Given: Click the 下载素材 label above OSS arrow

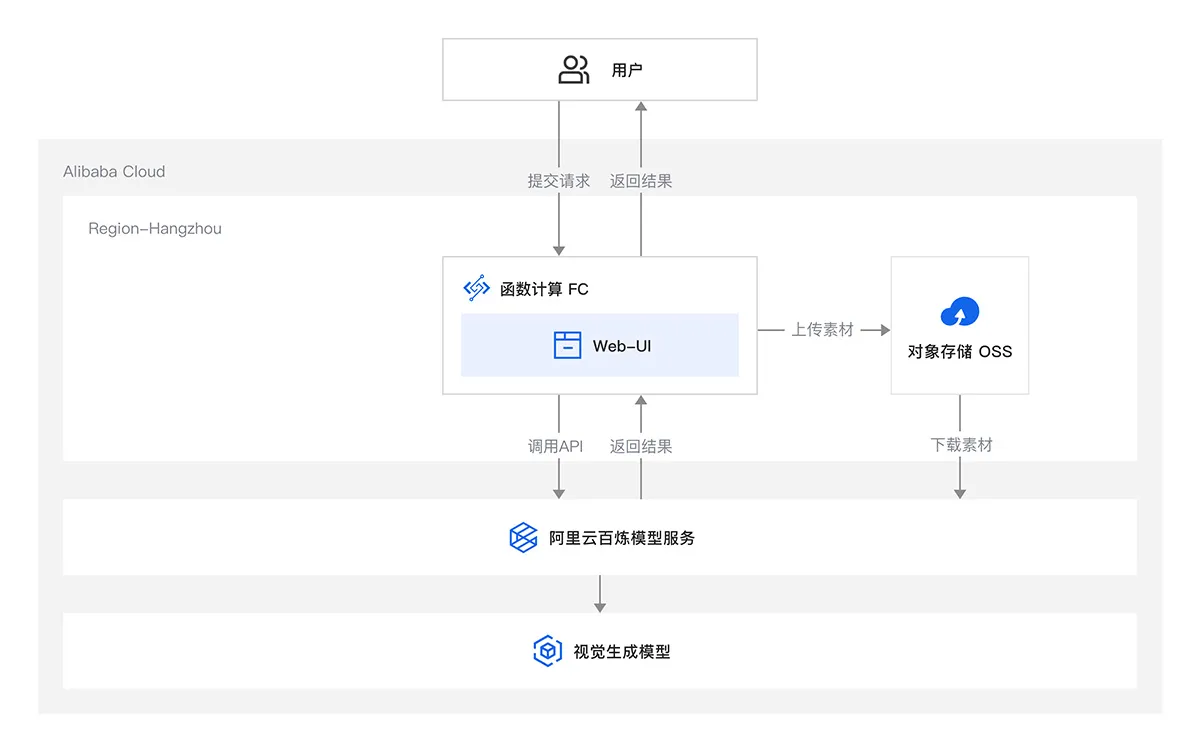Looking at the screenshot, I should point(960,445).
